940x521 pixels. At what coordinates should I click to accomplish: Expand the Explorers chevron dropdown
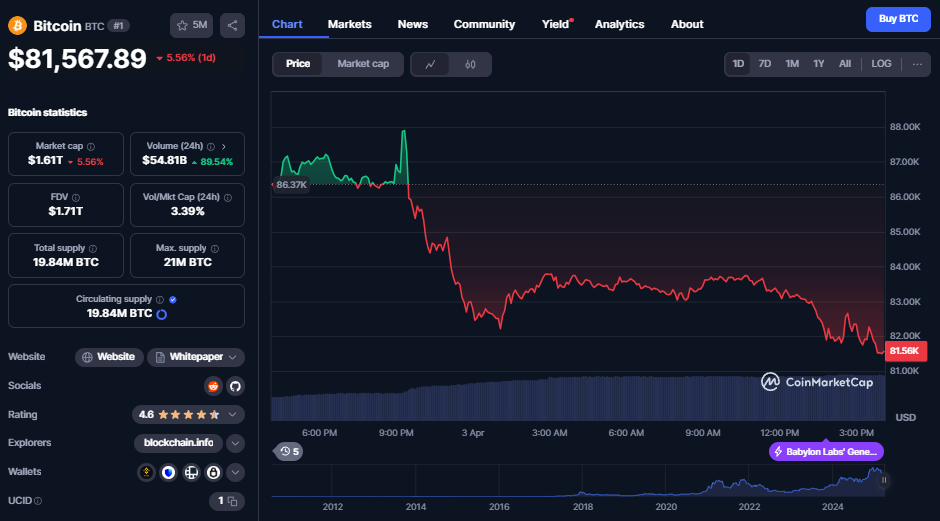coord(236,444)
